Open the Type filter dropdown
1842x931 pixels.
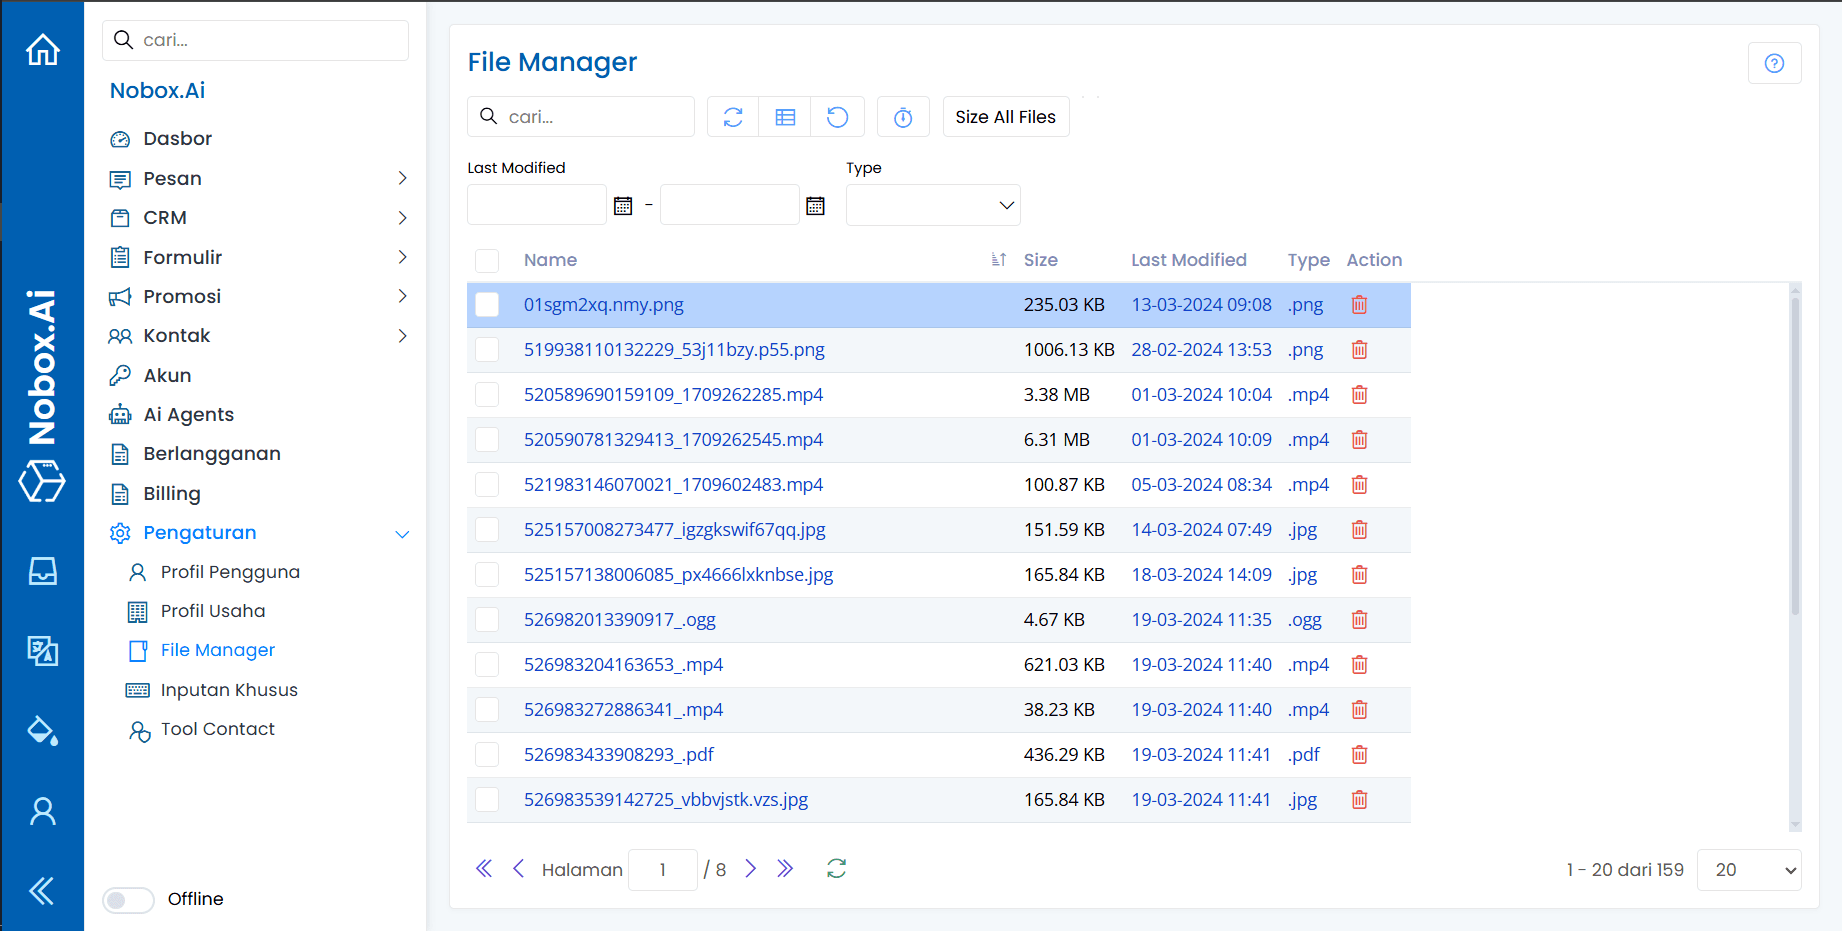coord(932,204)
